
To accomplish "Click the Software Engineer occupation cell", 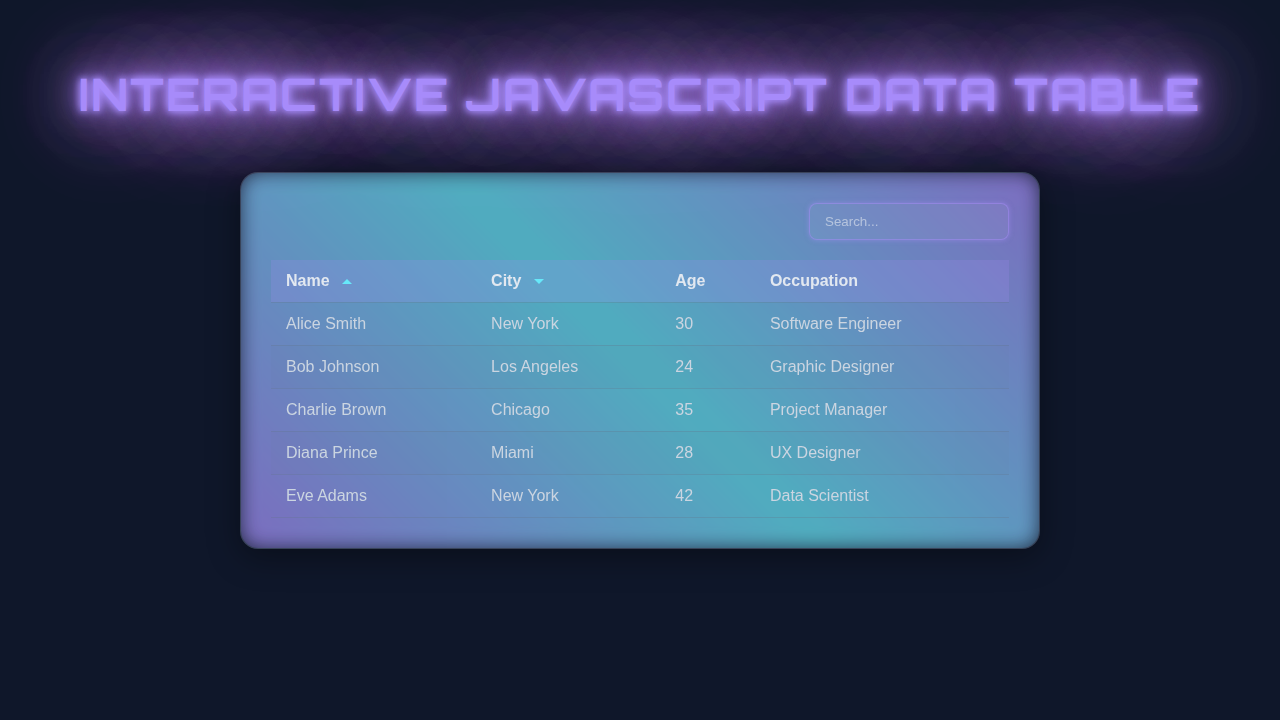I will (882, 324).
